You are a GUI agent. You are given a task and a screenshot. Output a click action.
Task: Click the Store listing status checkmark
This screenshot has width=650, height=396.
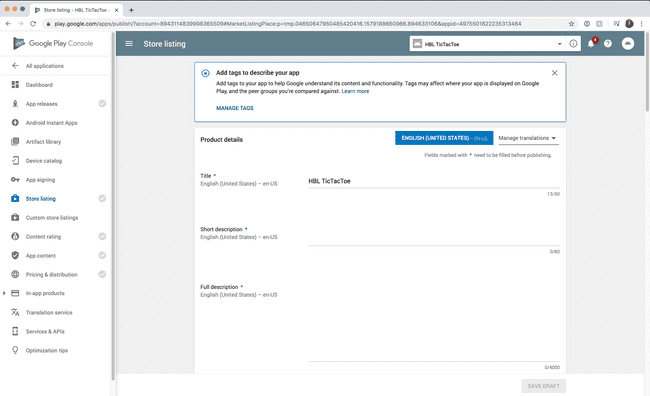102,198
